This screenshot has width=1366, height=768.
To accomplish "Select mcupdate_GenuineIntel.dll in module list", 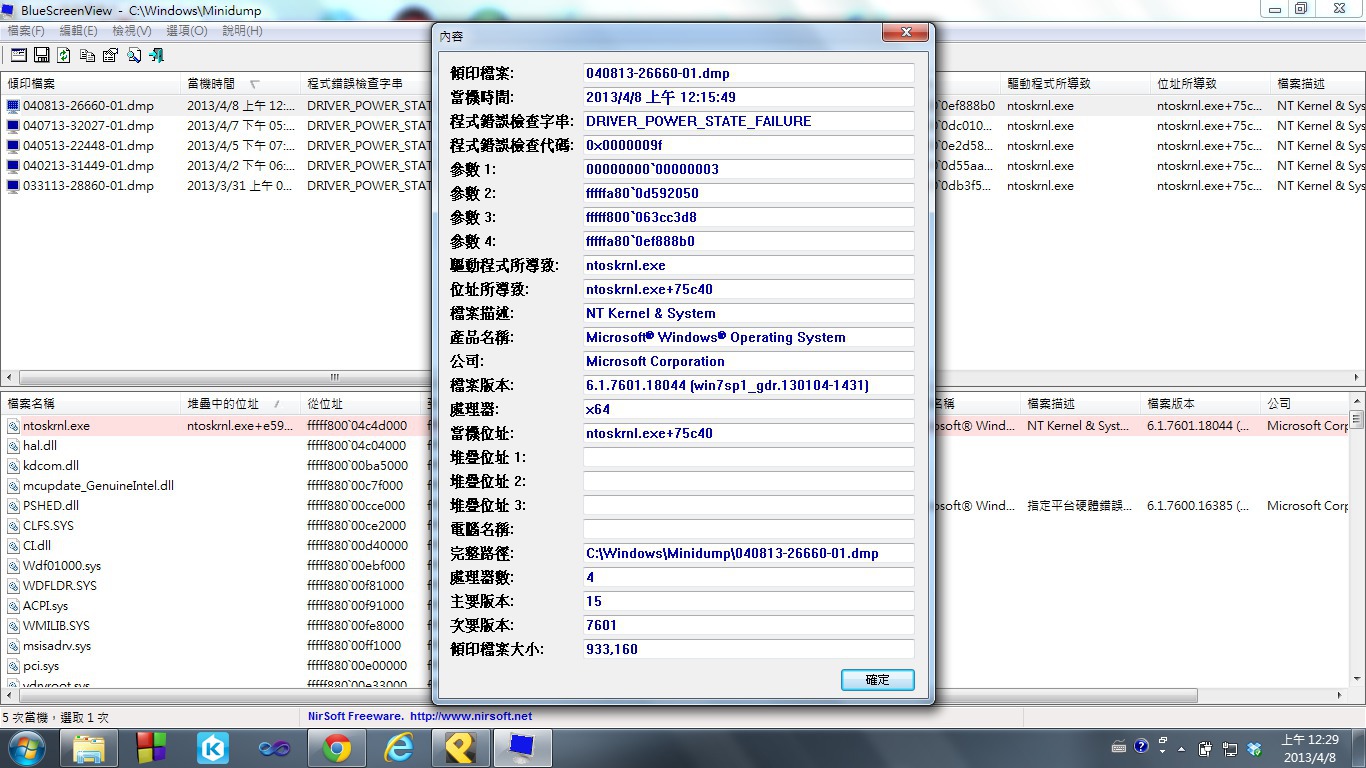I will tap(98, 485).
